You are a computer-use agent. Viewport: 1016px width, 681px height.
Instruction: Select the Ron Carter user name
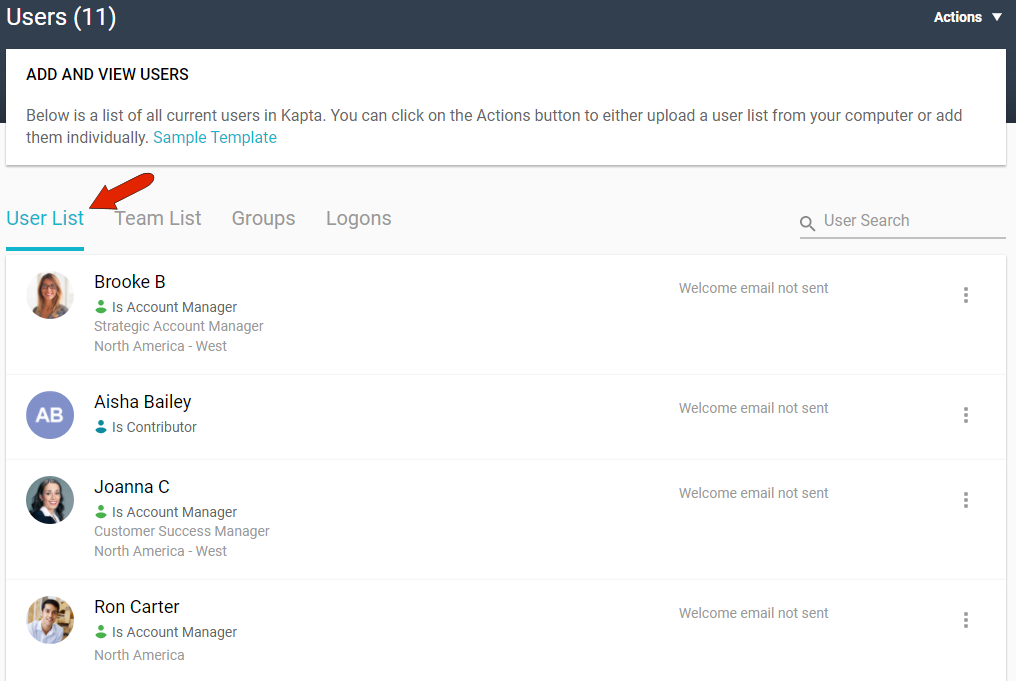tap(137, 607)
